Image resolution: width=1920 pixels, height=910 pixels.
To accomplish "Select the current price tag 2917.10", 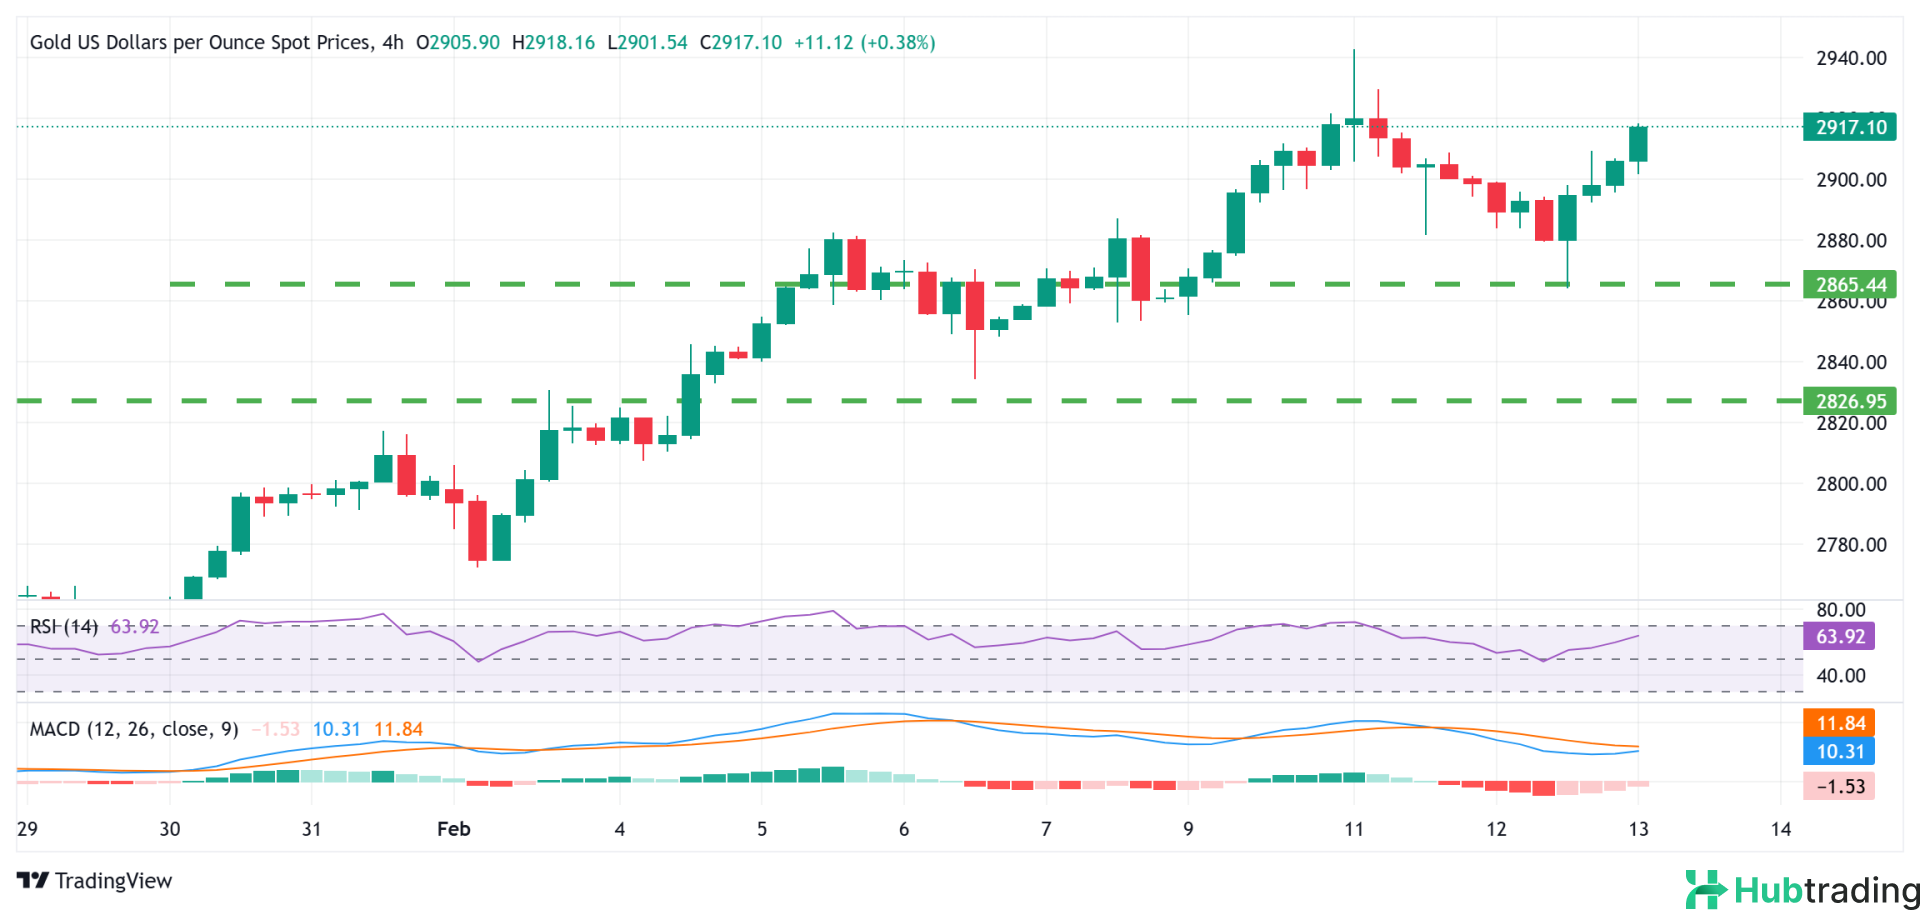I will tap(1849, 127).
